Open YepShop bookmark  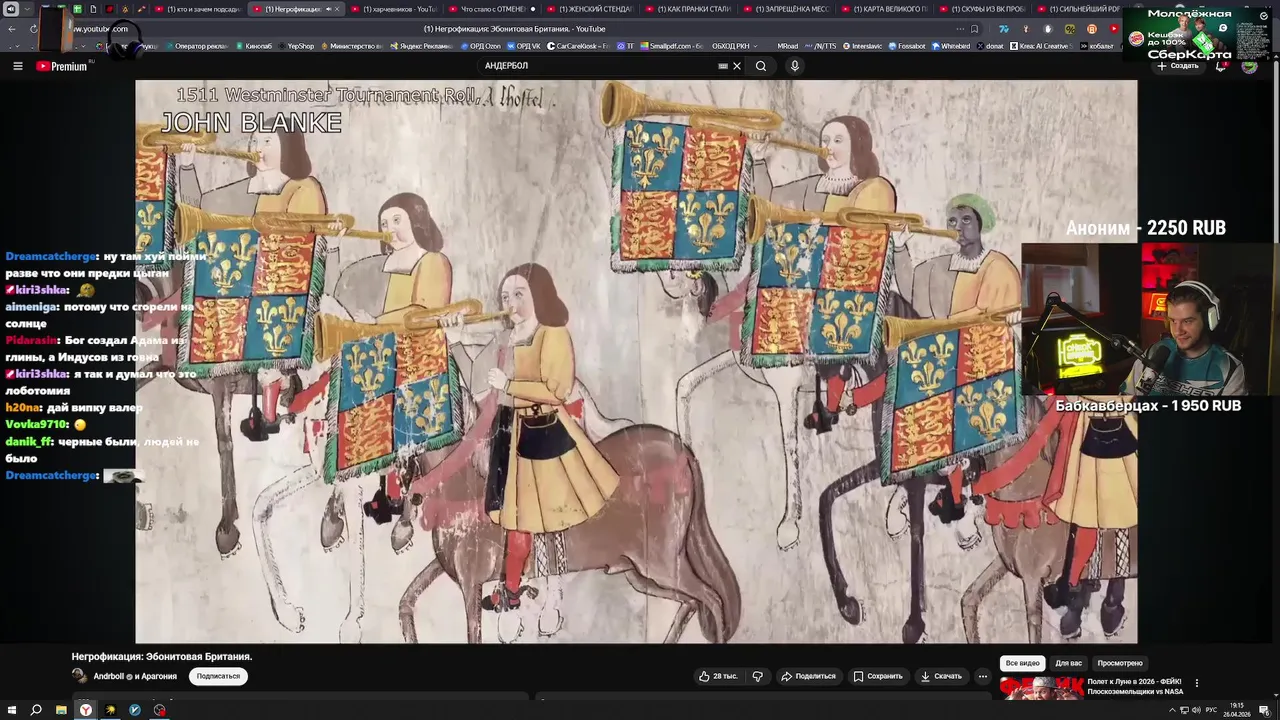296,46
